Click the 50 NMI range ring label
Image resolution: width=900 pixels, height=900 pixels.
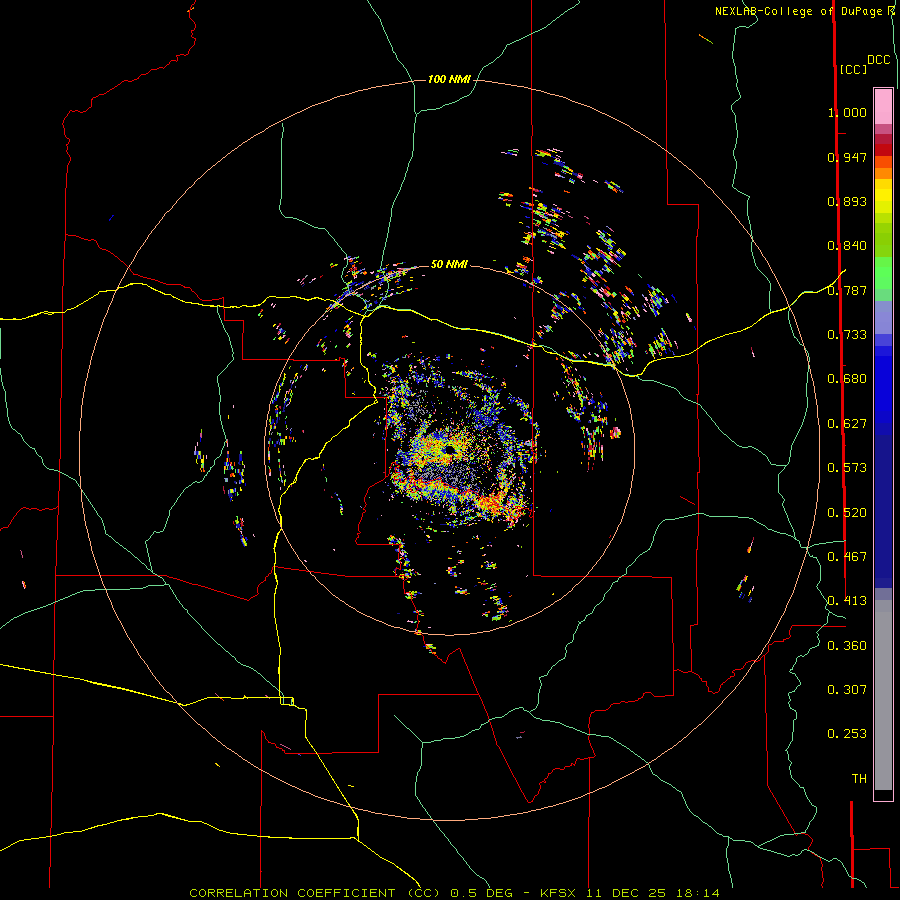tap(449, 264)
